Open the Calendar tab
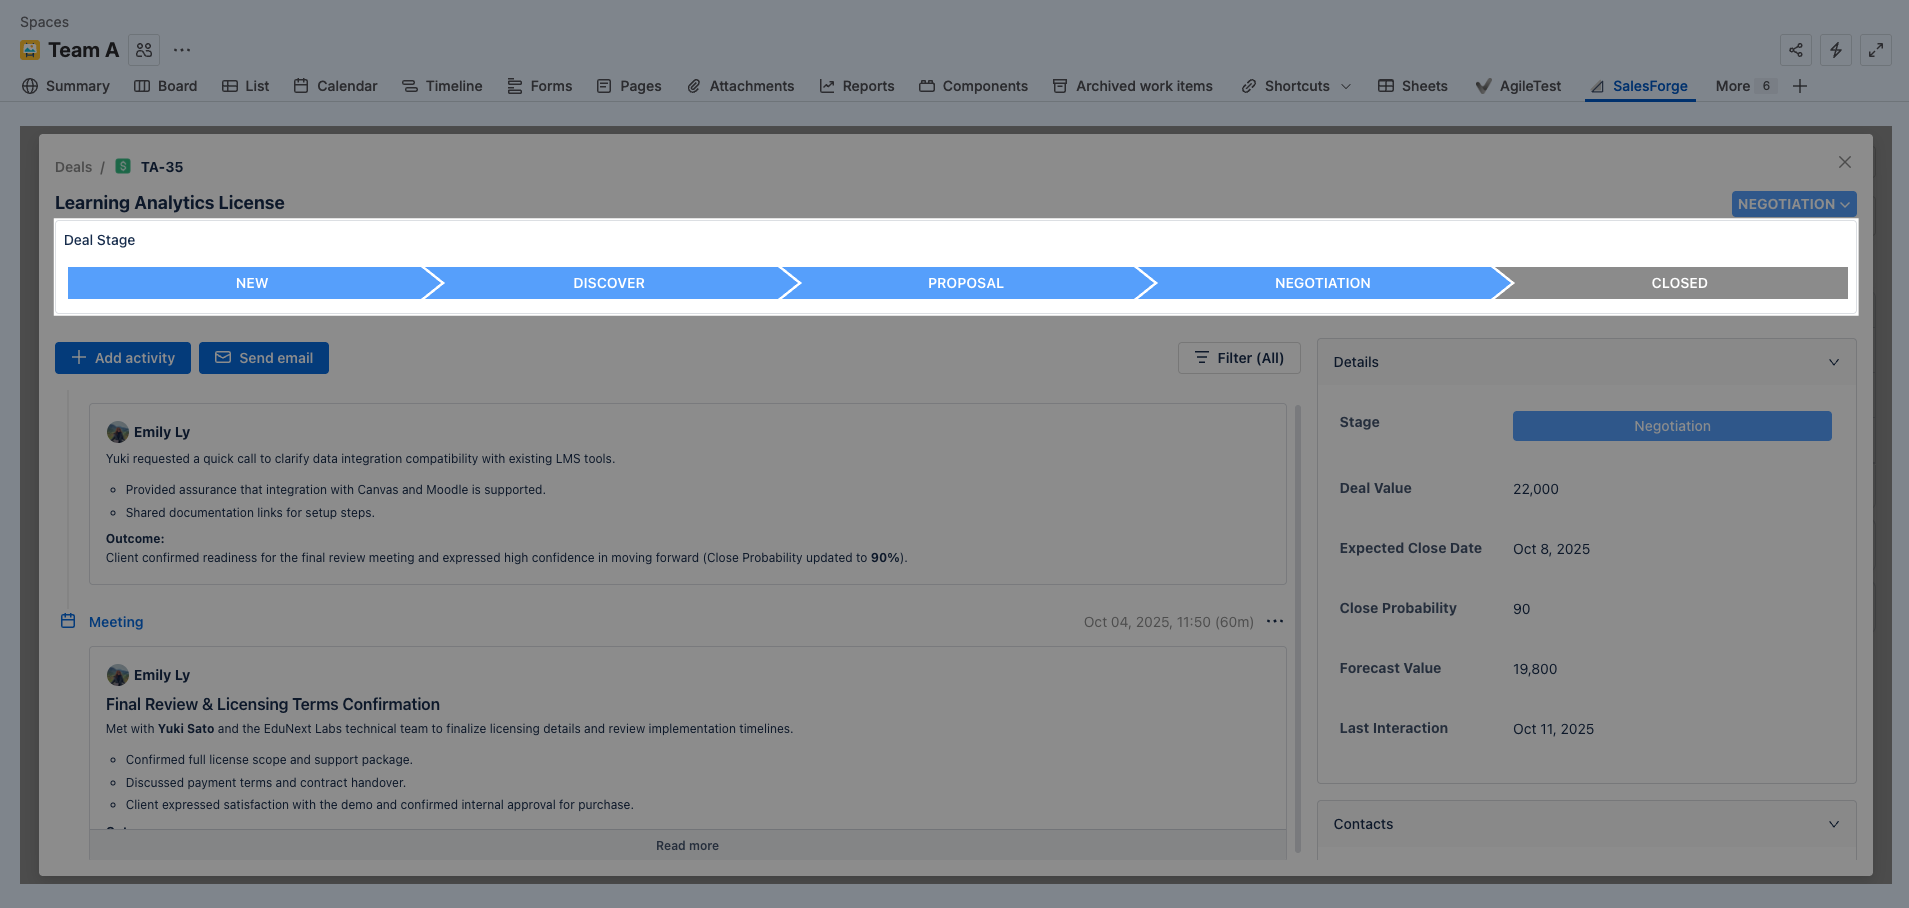Viewport: 1909px width, 908px height. (335, 86)
